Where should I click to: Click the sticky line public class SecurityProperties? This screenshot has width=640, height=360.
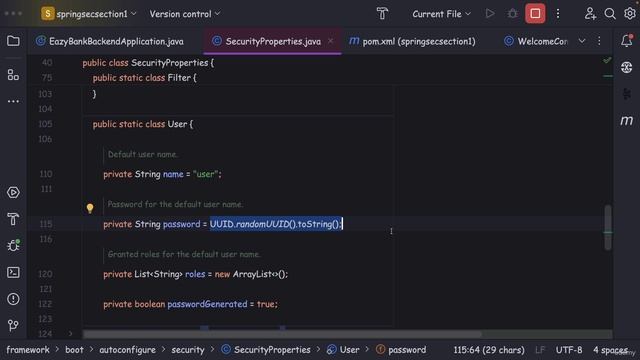148,62
